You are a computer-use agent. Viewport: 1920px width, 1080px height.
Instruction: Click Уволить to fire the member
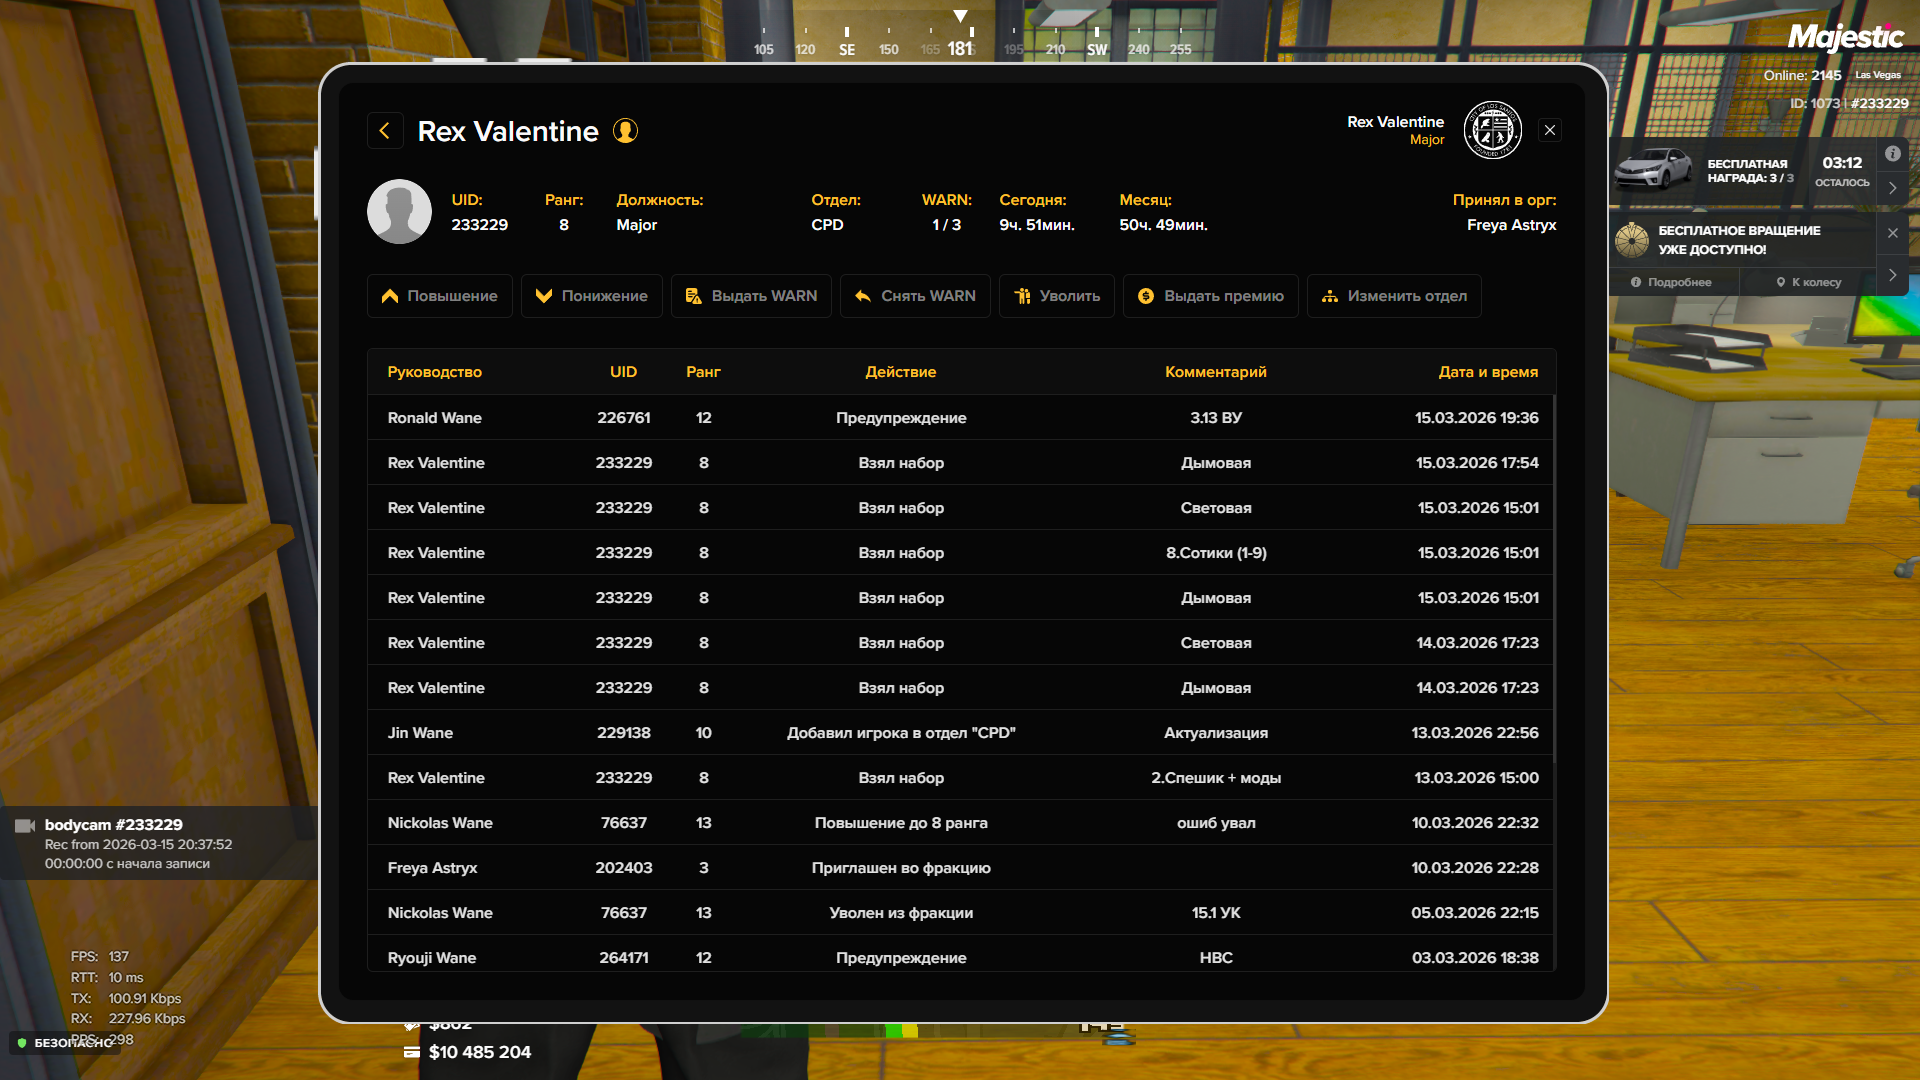click(1056, 296)
